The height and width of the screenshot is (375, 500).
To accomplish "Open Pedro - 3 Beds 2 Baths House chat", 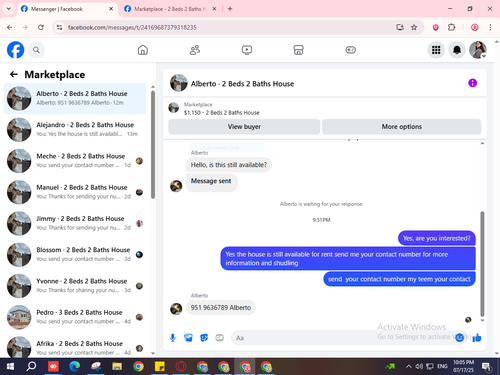I will [x=75, y=317].
